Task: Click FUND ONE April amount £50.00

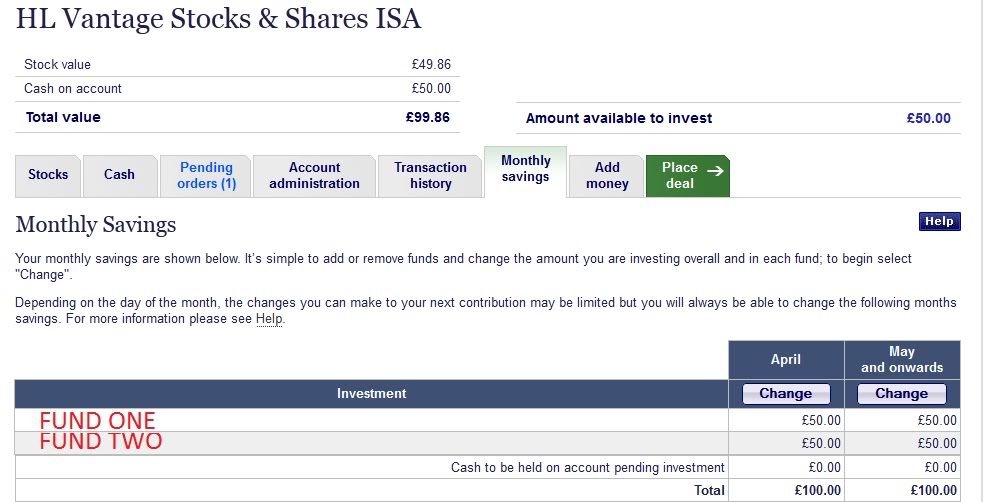Action: (821, 421)
